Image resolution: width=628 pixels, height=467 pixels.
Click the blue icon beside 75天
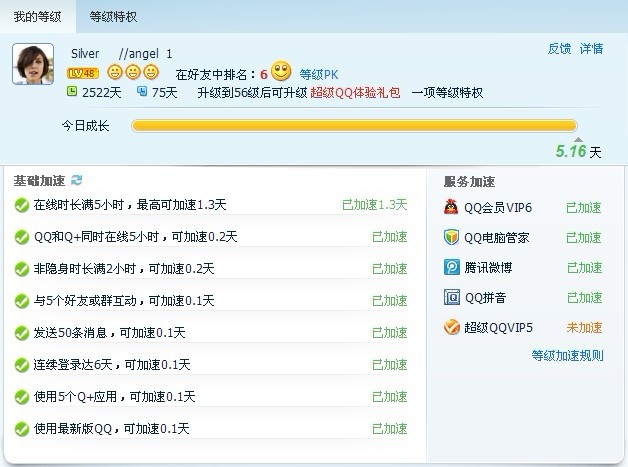142,91
